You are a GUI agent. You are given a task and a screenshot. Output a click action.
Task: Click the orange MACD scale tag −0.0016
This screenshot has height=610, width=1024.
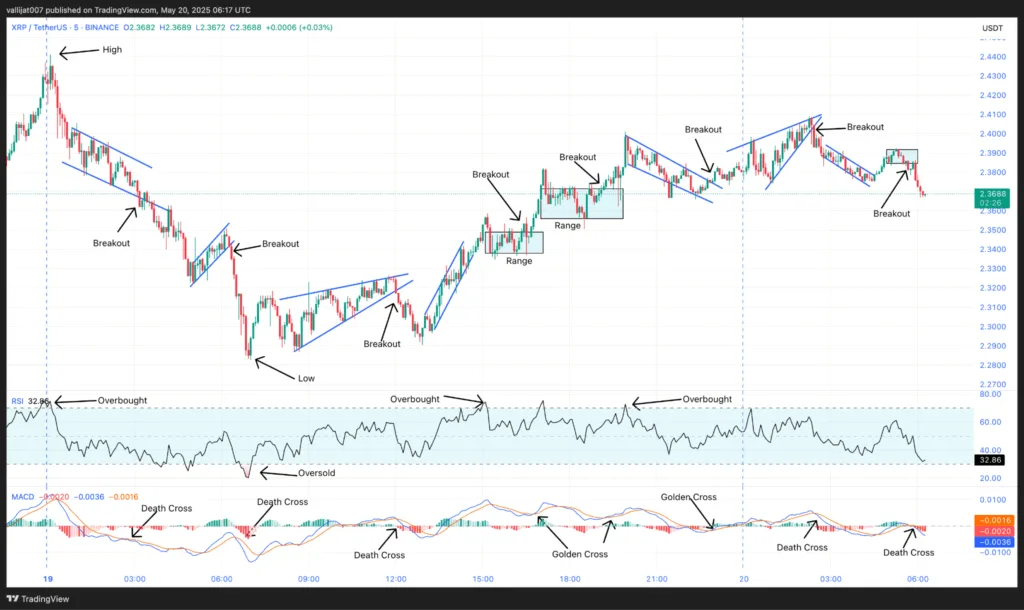tap(993, 521)
